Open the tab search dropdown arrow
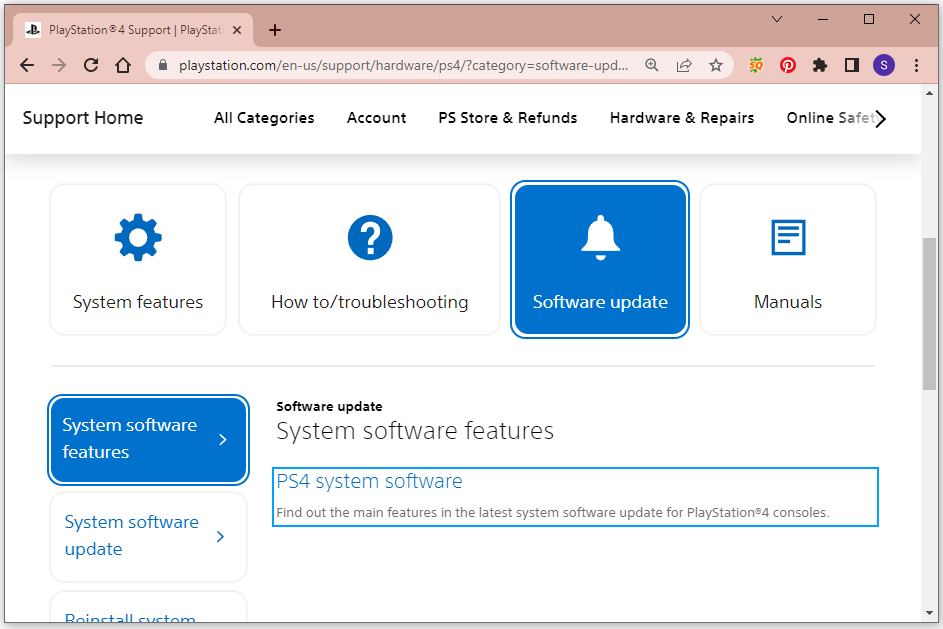Viewport: 943px width, 629px height. click(x=777, y=19)
